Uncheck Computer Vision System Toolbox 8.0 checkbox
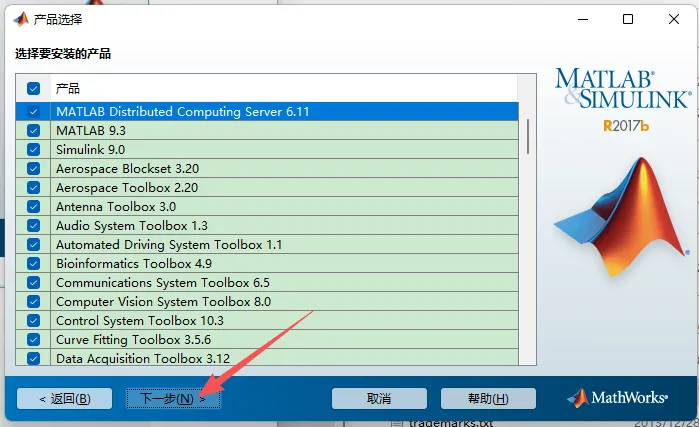699x427 pixels. pyautogui.click(x=33, y=302)
